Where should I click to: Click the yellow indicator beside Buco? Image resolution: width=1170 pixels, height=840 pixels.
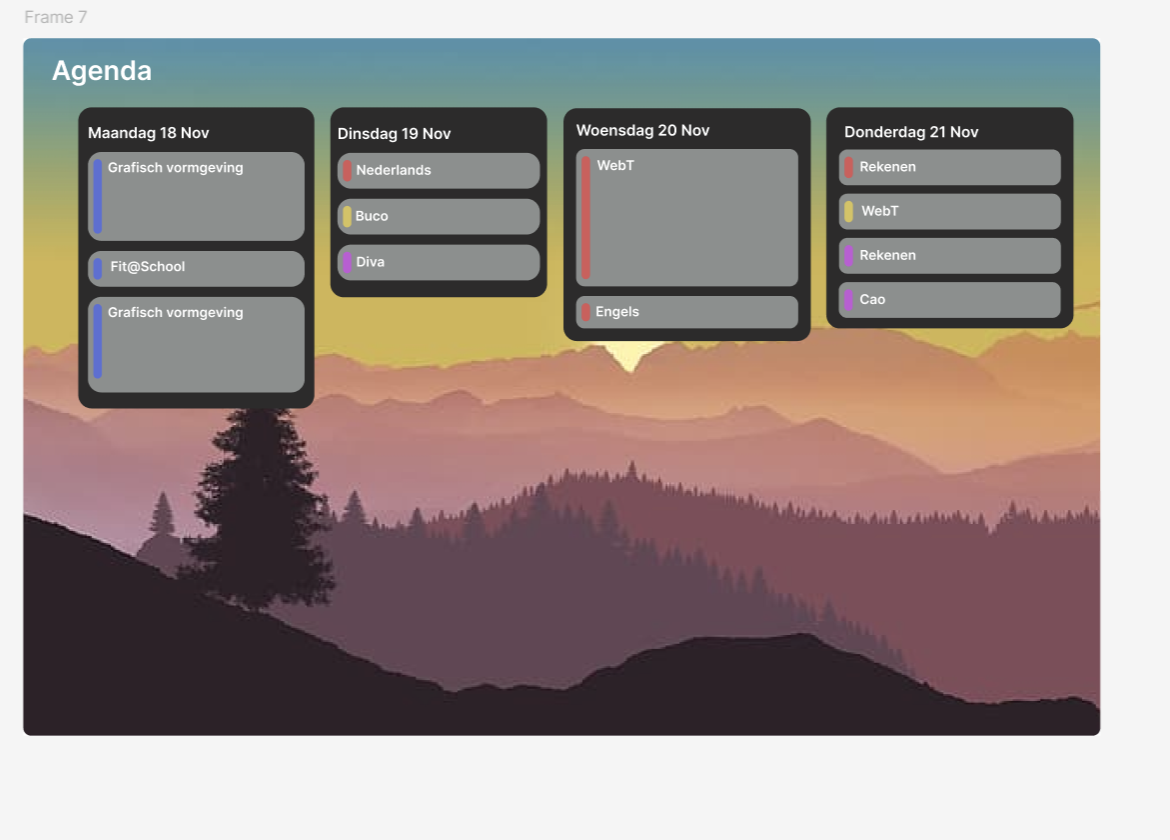(347, 216)
